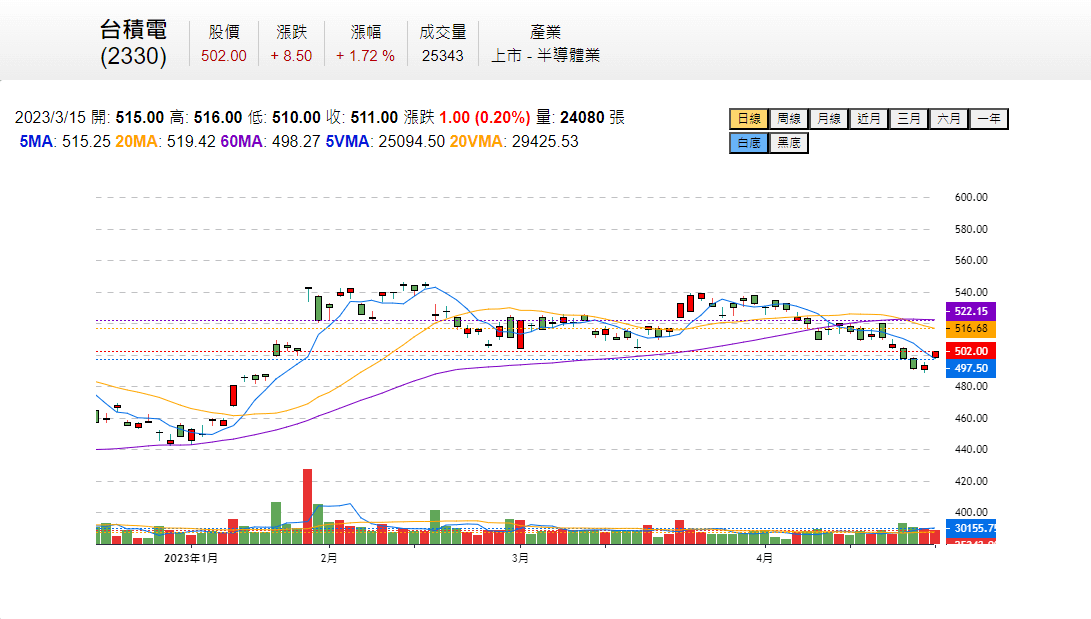Show the 三月 three-month range

pos(909,119)
